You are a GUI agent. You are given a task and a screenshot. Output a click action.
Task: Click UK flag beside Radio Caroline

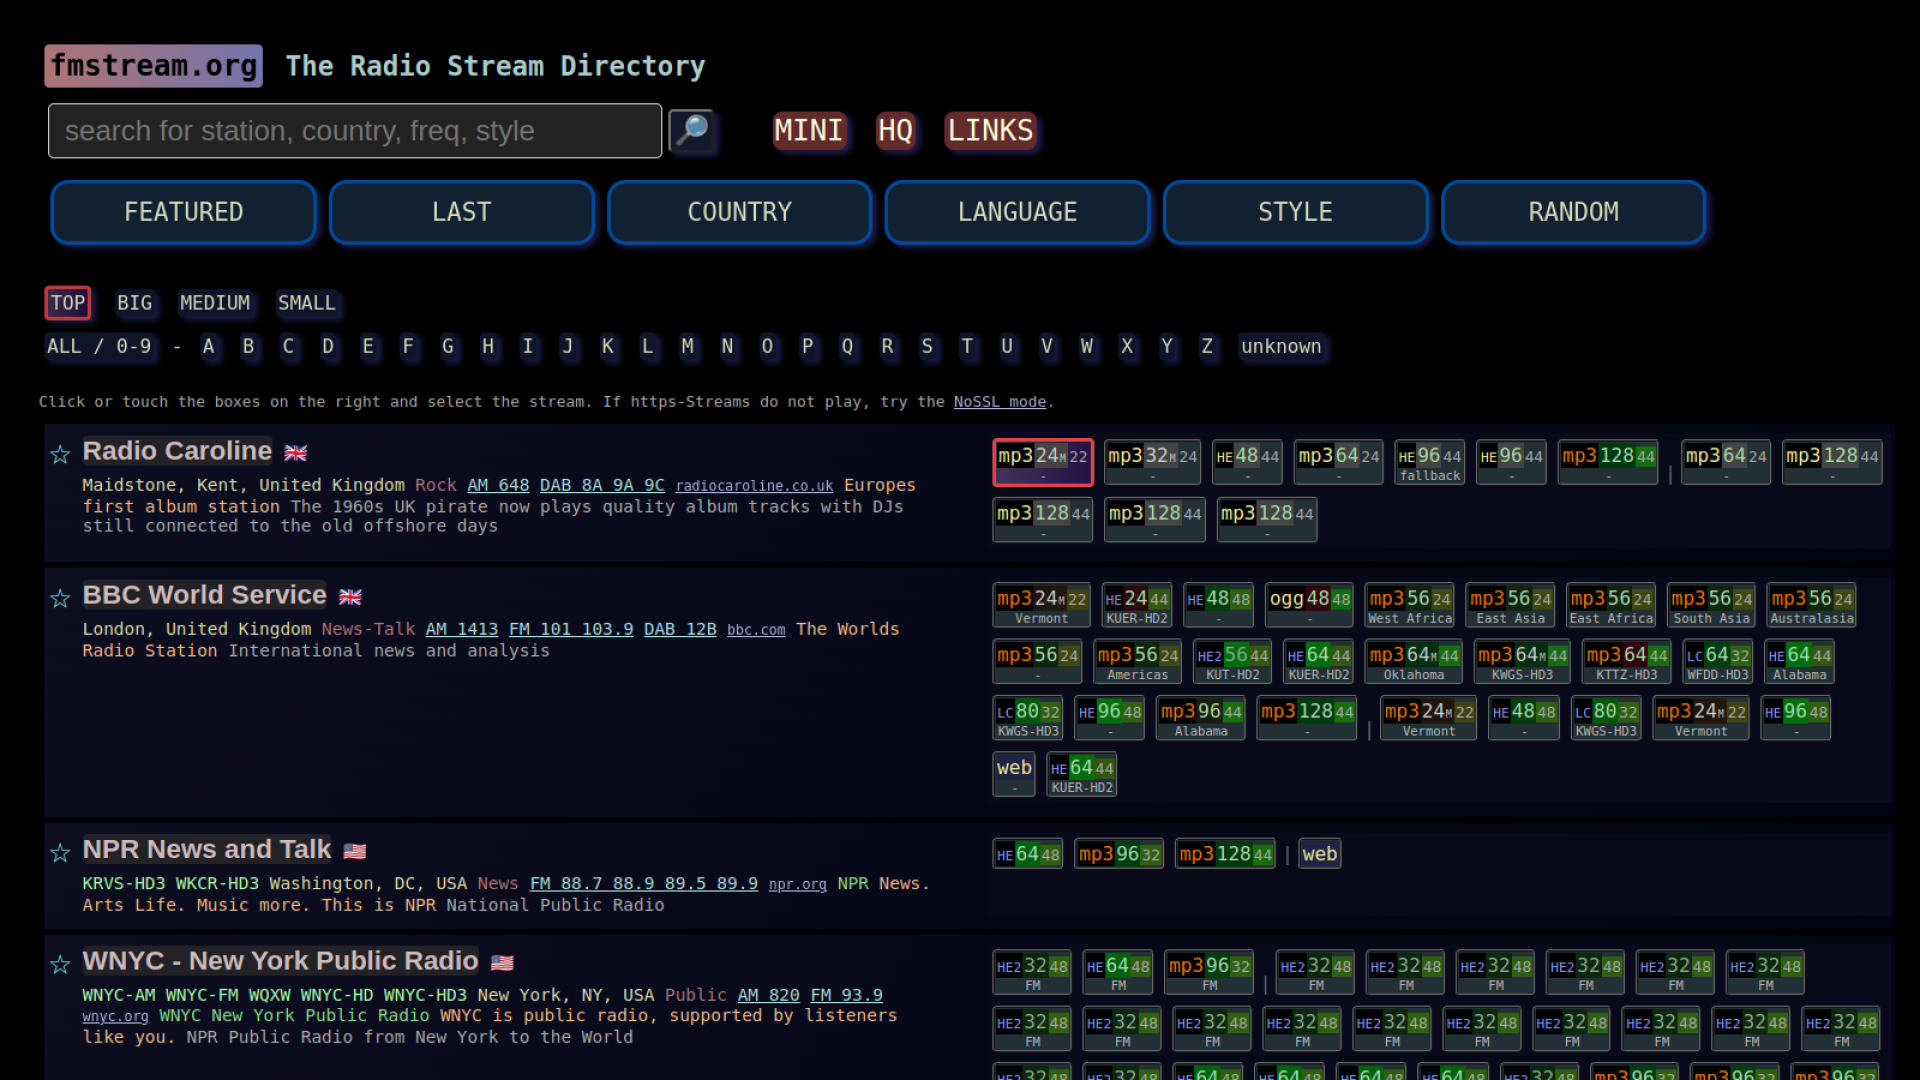pyautogui.click(x=296, y=453)
